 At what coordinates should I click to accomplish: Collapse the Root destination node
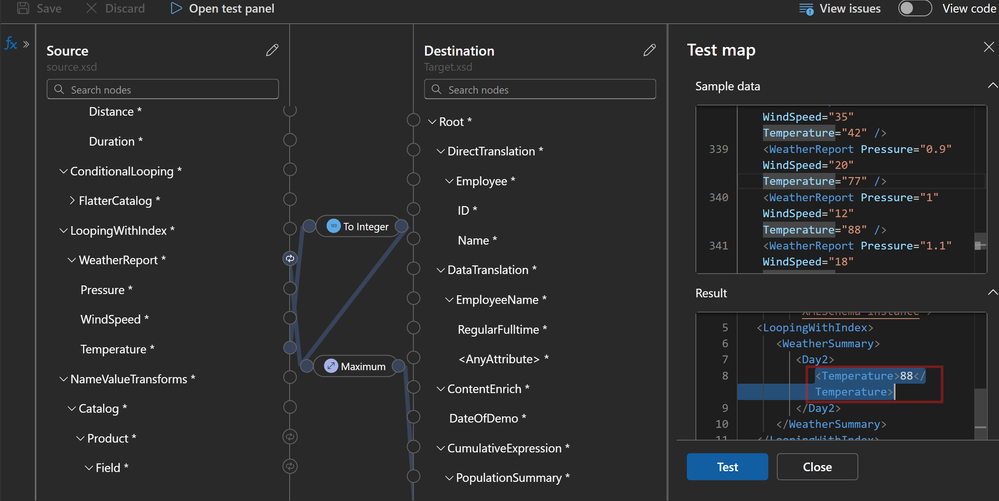coord(432,122)
